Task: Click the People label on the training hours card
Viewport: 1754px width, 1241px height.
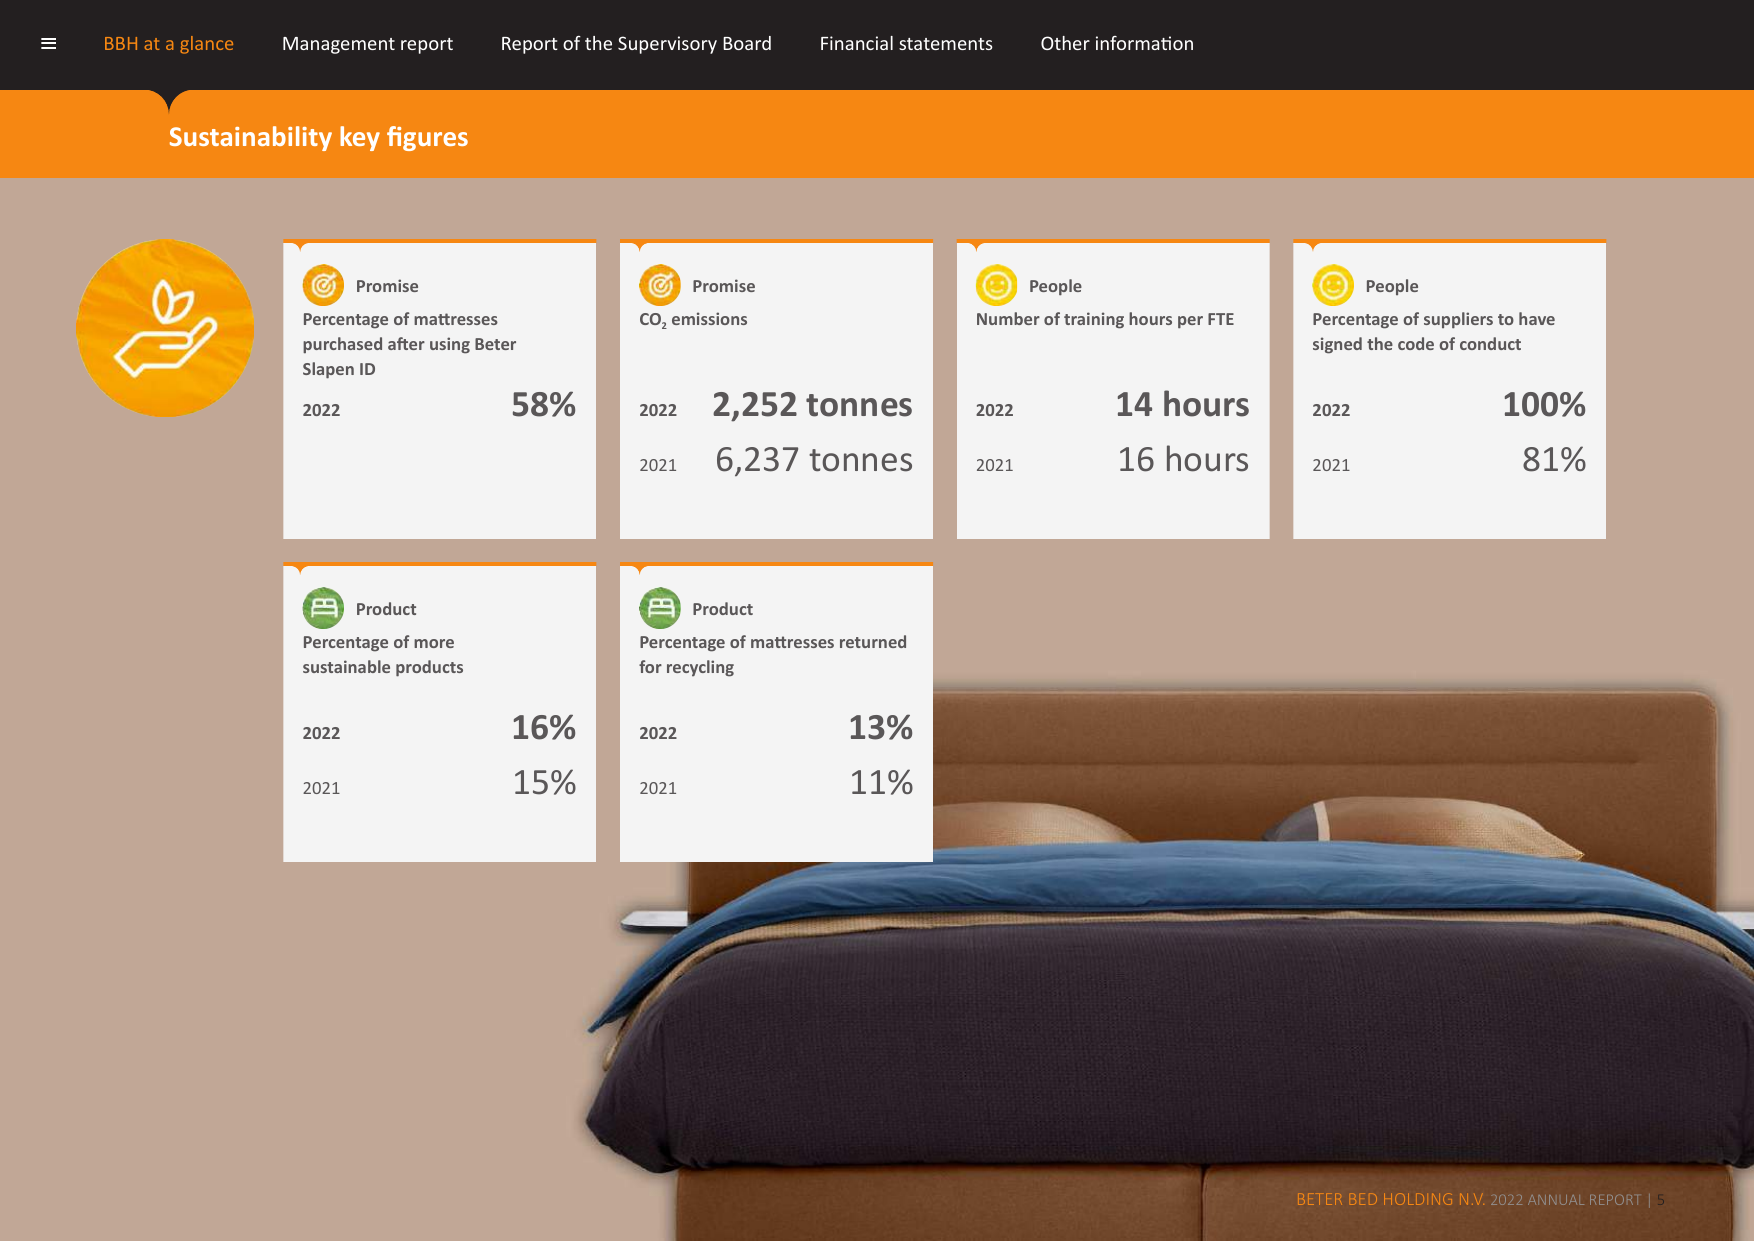Action: click(x=1055, y=286)
